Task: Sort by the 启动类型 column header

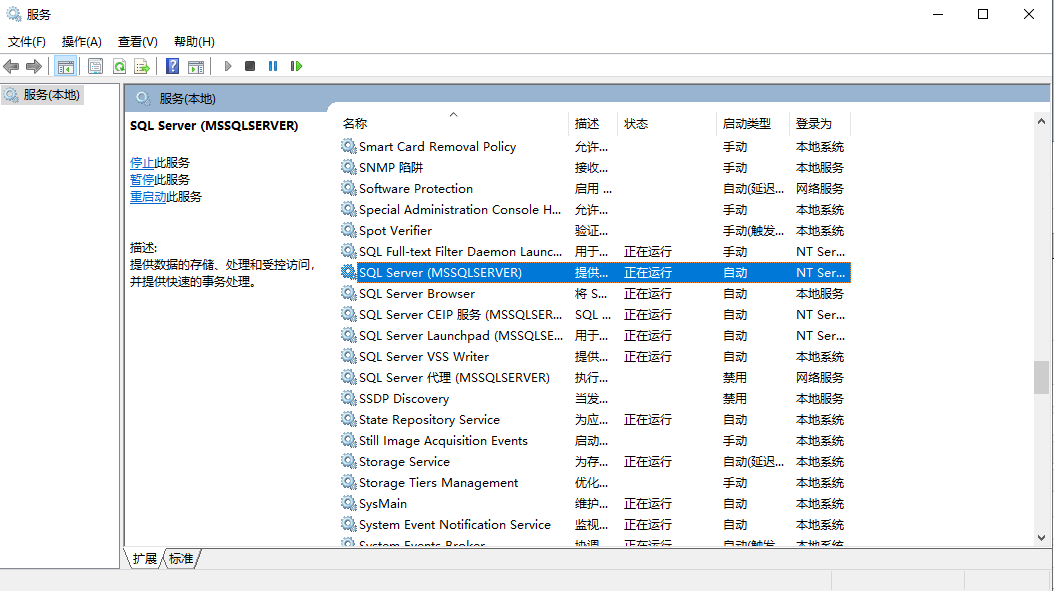Action: (746, 124)
